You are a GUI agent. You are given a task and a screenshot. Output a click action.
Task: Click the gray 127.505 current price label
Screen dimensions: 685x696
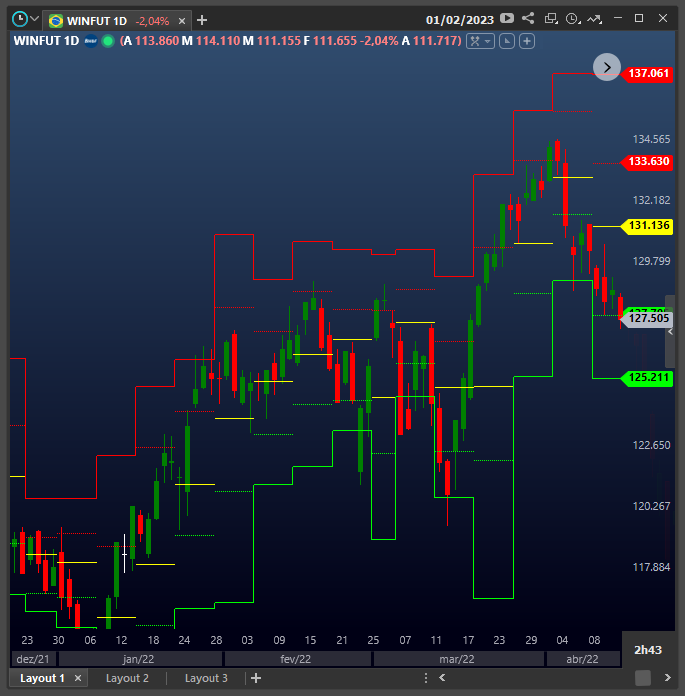coord(648,318)
